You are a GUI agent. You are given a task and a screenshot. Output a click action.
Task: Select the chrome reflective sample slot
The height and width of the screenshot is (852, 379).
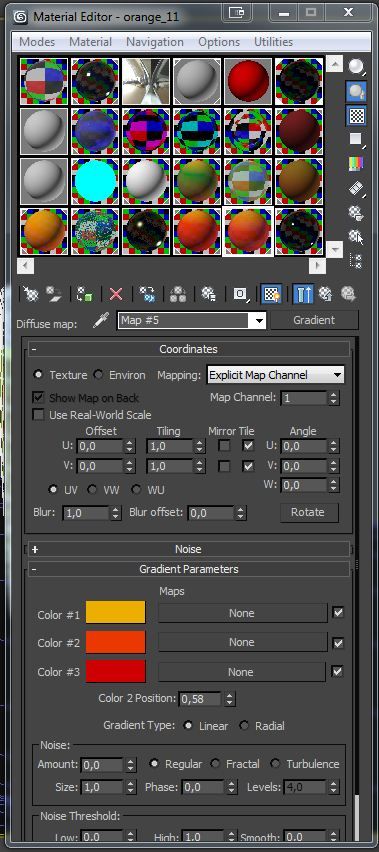(146, 81)
